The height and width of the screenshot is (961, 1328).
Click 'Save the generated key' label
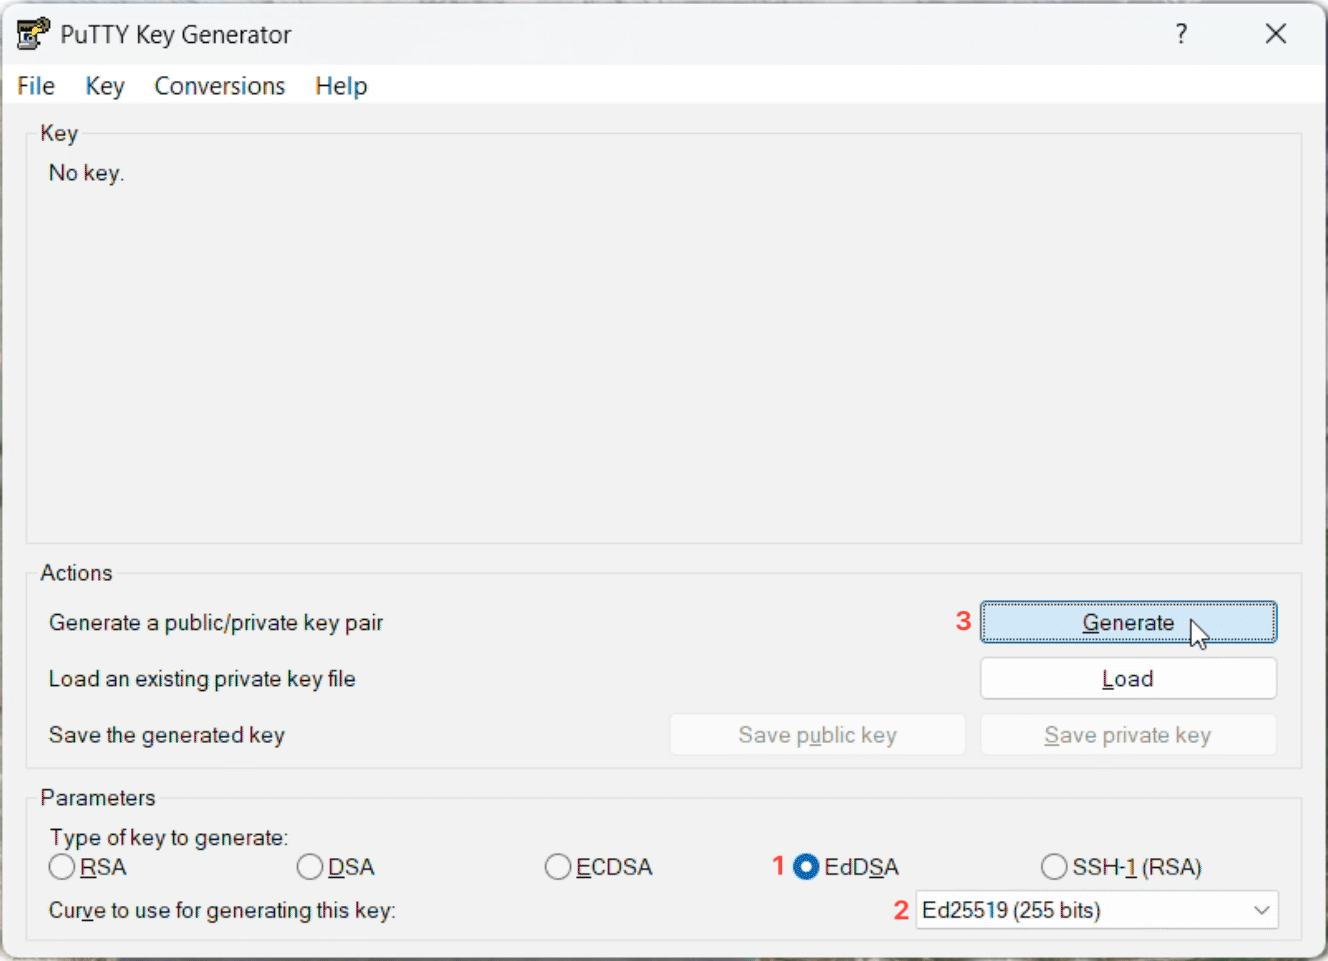click(x=167, y=735)
